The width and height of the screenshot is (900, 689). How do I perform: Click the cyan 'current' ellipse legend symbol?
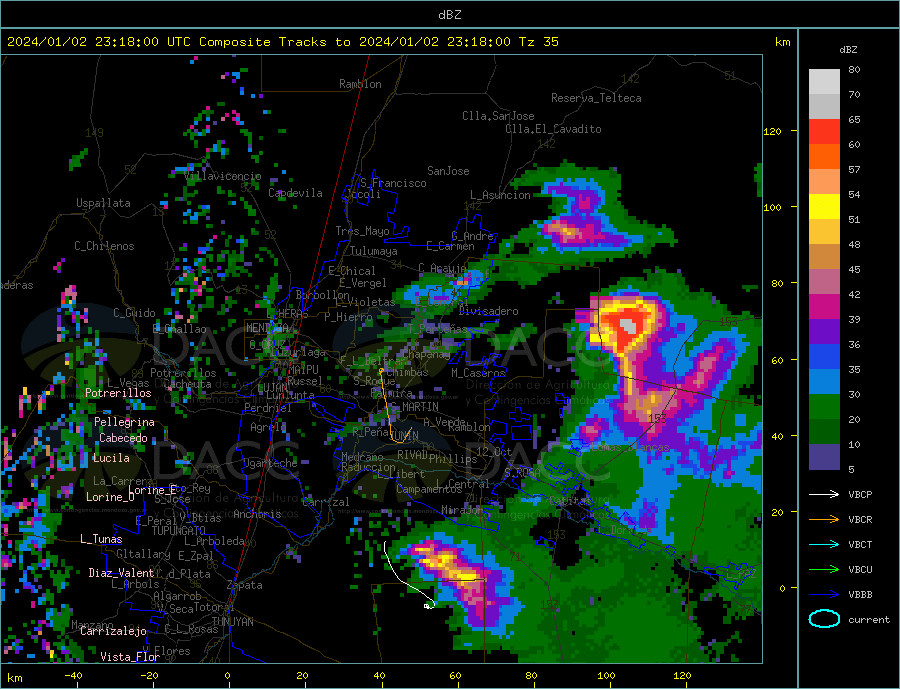824,619
